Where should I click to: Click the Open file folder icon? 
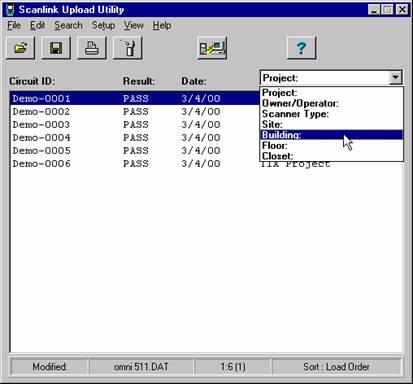tap(21, 48)
